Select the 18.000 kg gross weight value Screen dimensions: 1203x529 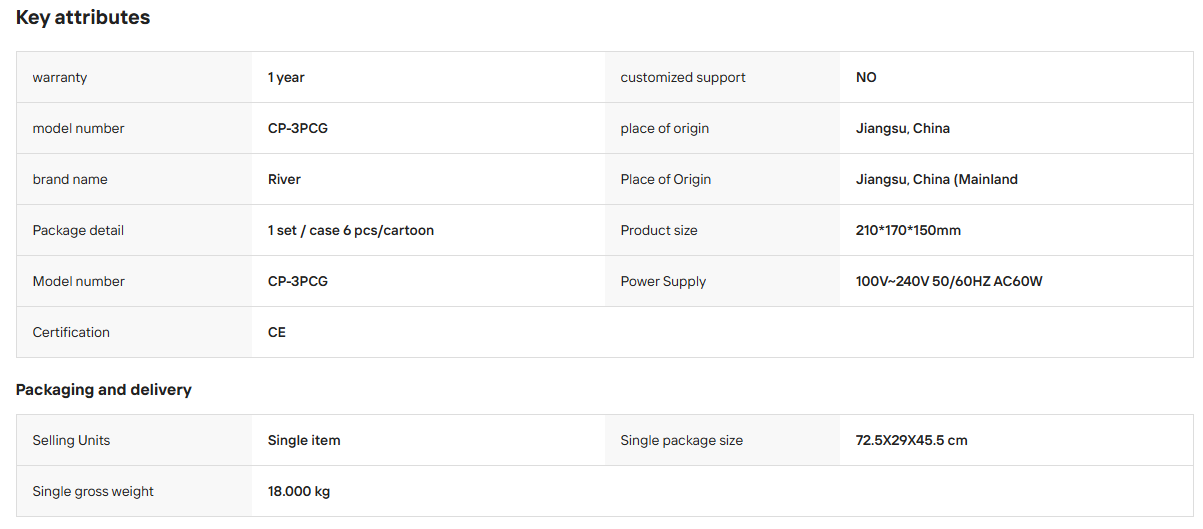(x=299, y=491)
